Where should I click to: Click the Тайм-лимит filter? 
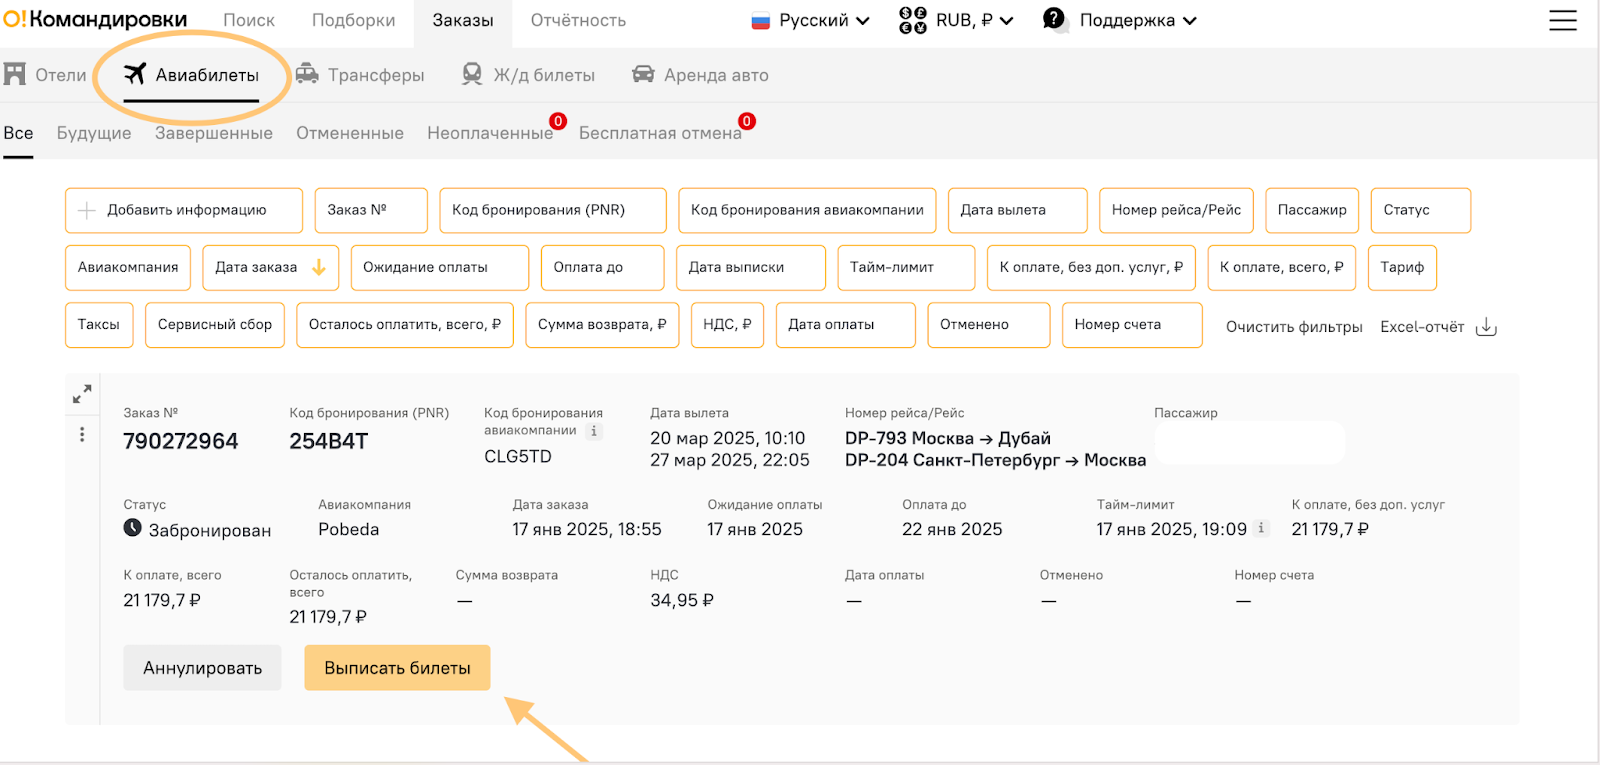tap(906, 267)
